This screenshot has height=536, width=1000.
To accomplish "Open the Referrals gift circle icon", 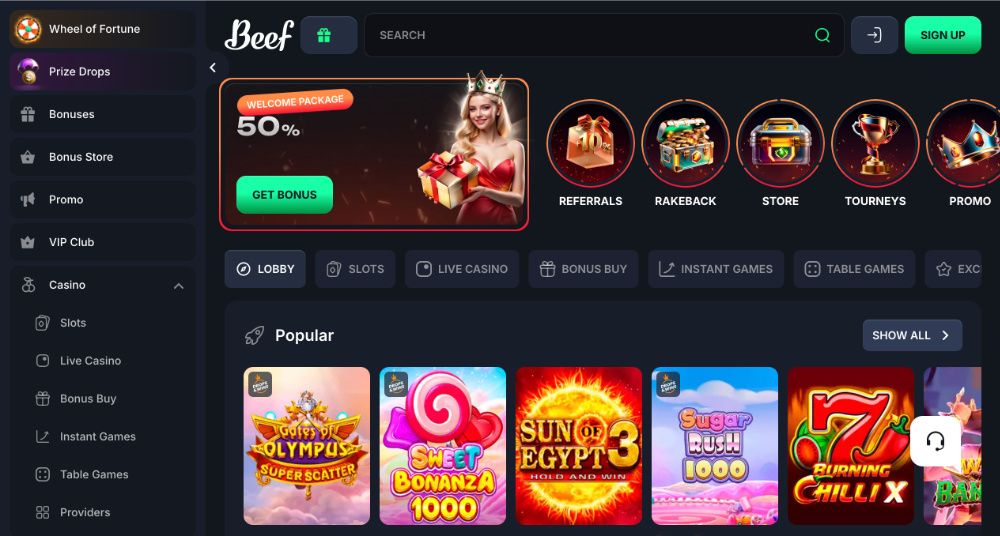I will click(591, 143).
